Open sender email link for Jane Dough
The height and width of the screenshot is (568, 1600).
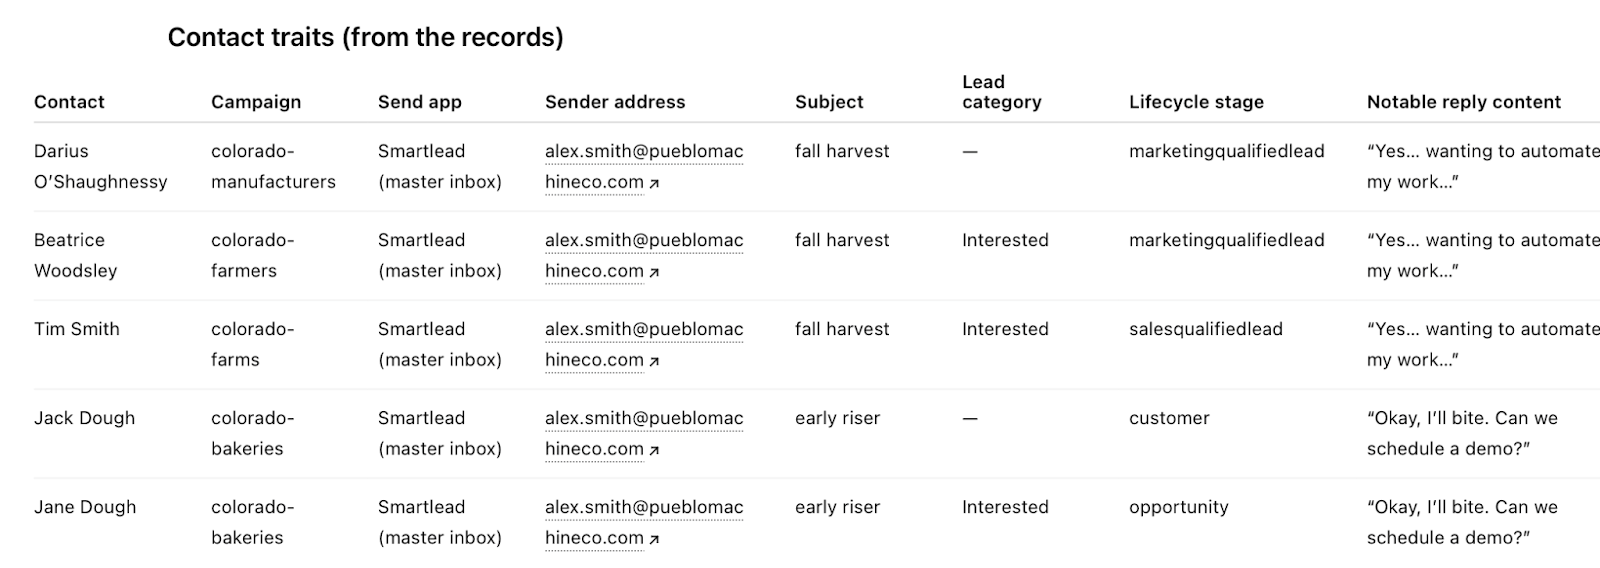(x=643, y=508)
